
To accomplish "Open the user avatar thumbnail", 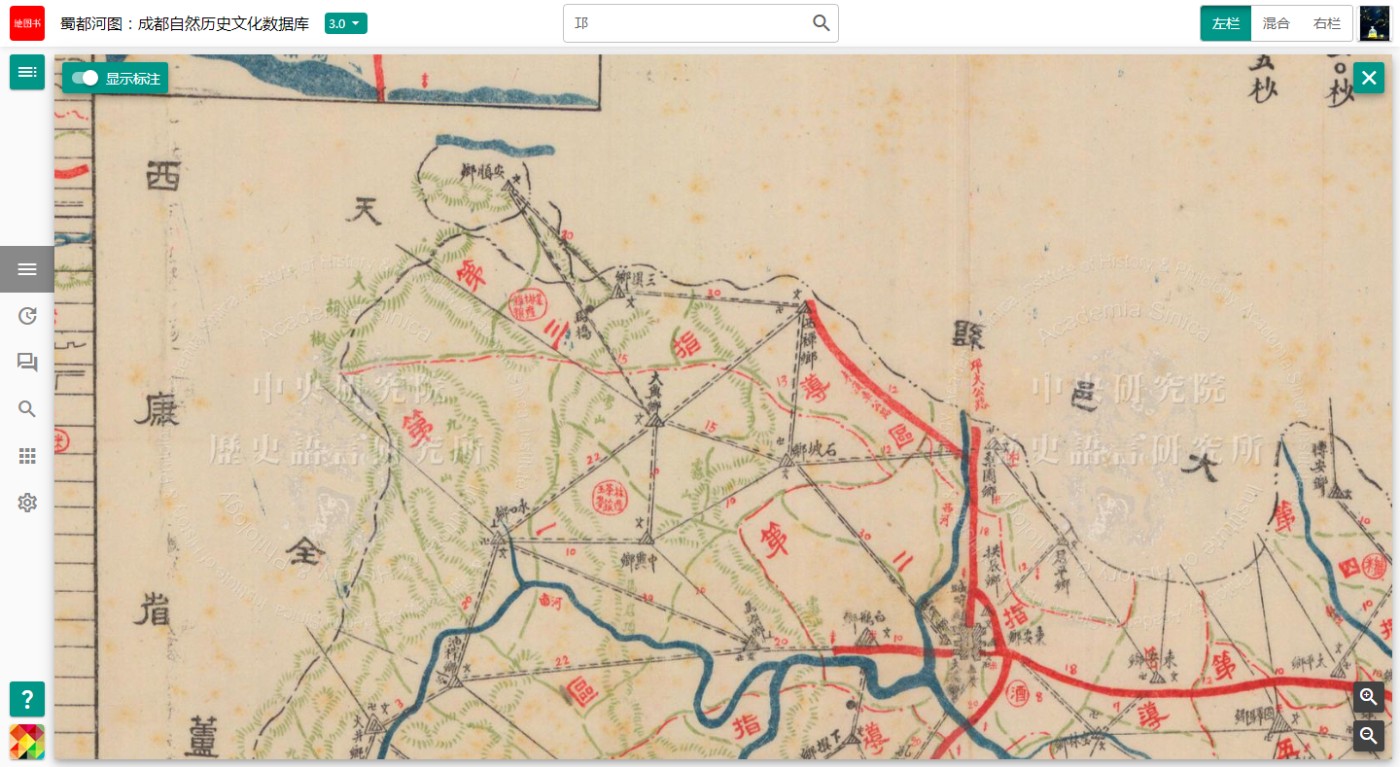I will click(x=1375, y=23).
